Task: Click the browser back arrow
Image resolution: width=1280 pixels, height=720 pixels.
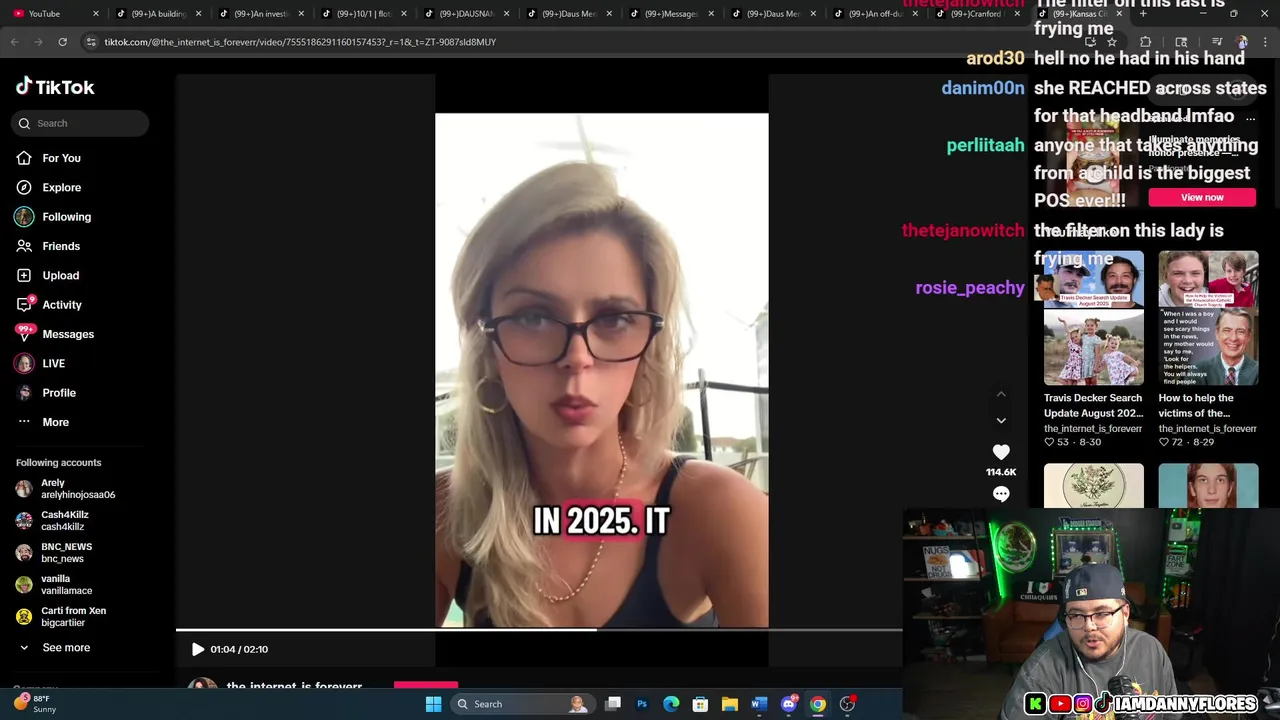Action: tap(15, 42)
